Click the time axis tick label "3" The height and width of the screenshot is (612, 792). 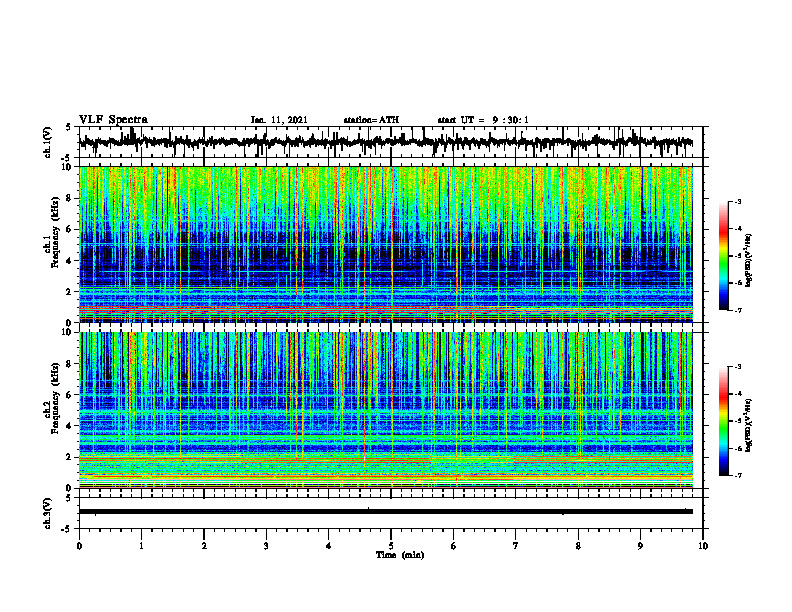pos(266,546)
